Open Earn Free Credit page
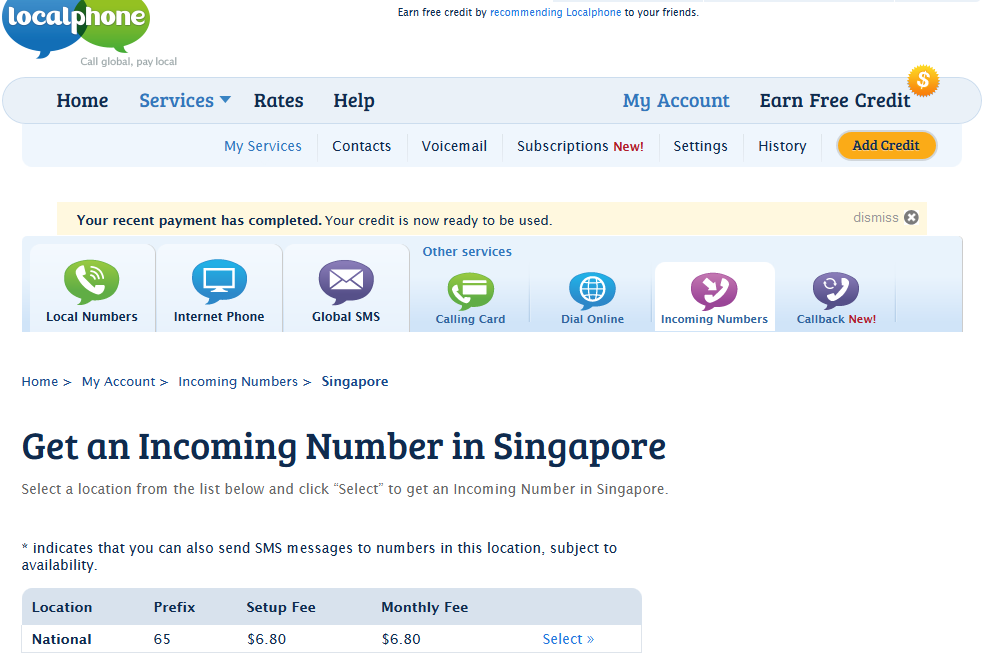 (835, 100)
